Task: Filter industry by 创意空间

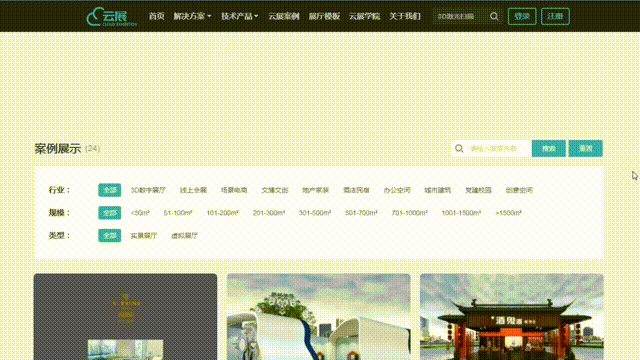Action: (x=519, y=190)
